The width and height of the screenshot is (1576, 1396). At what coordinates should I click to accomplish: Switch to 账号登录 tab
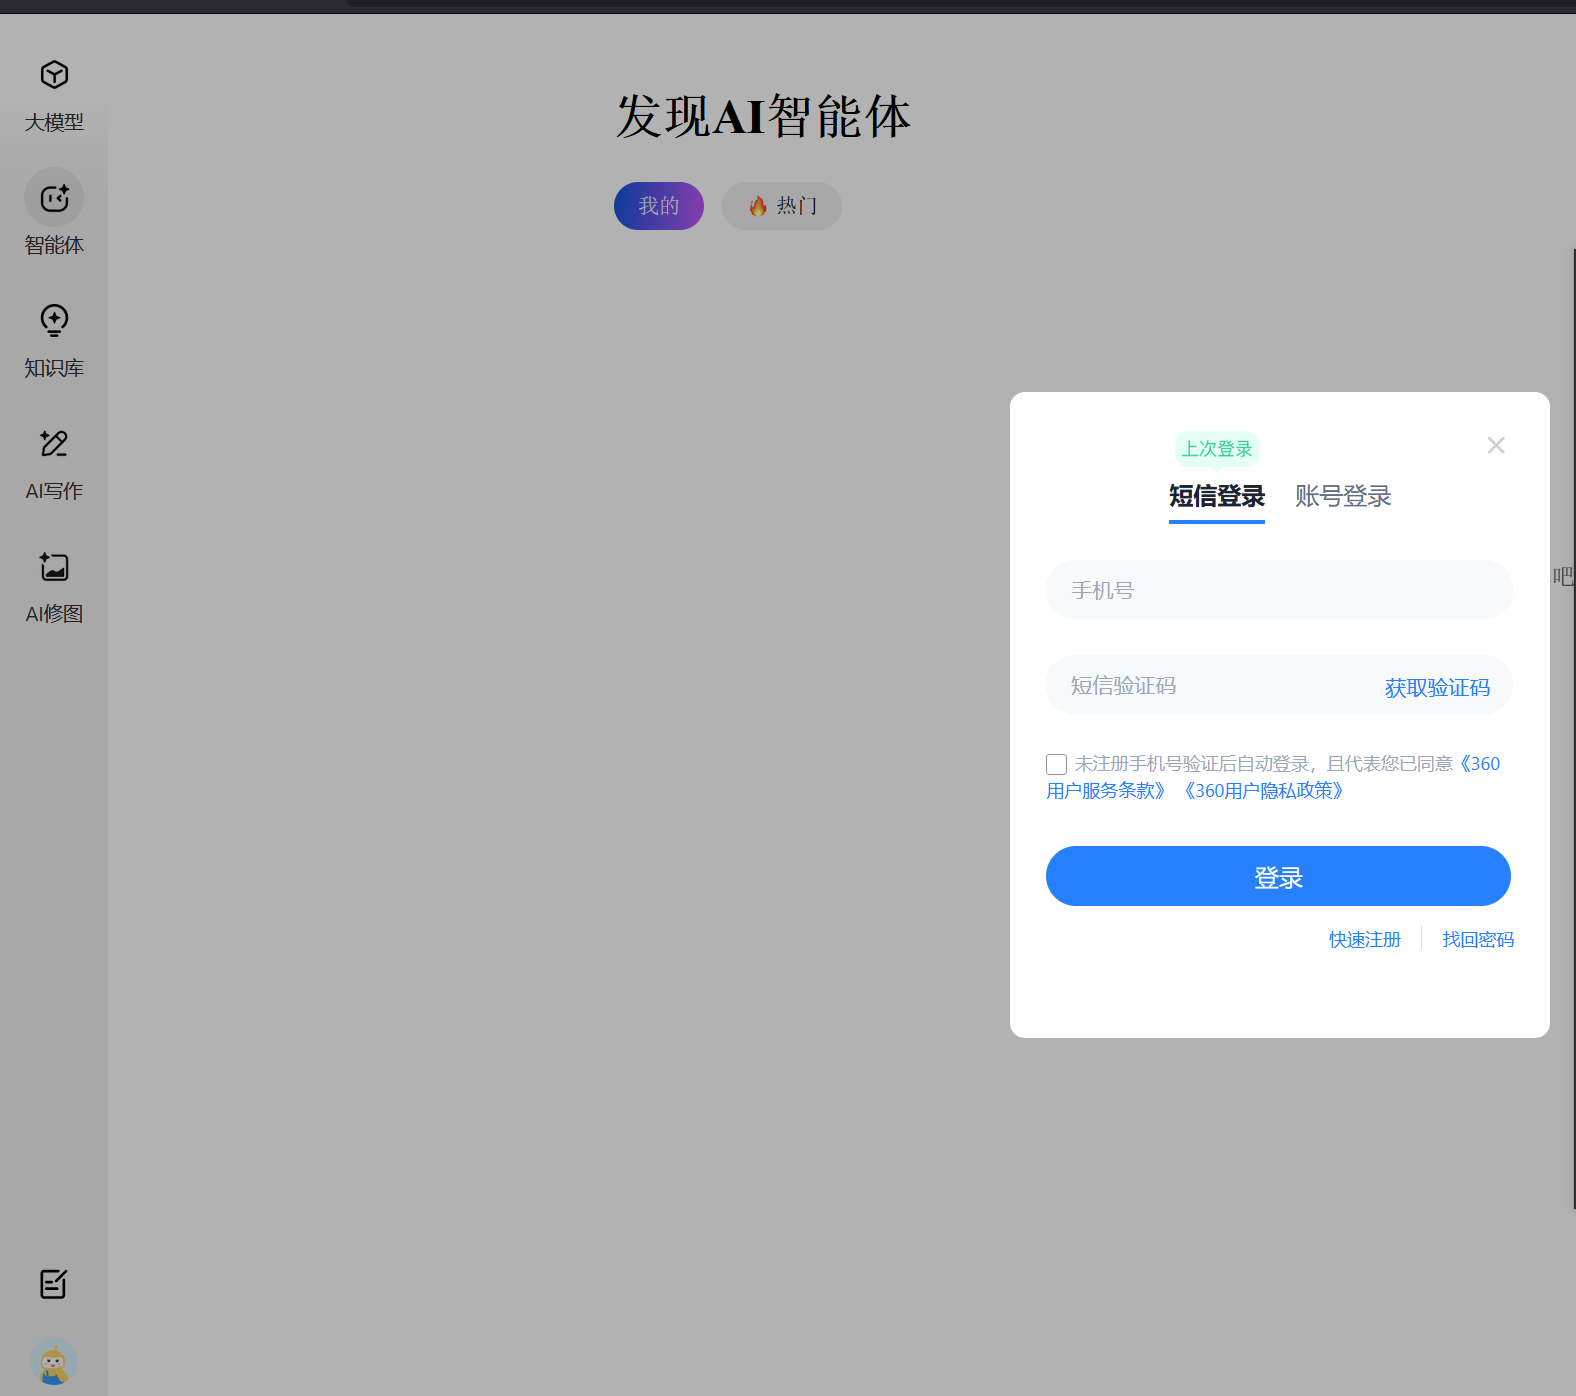click(1343, 497)
